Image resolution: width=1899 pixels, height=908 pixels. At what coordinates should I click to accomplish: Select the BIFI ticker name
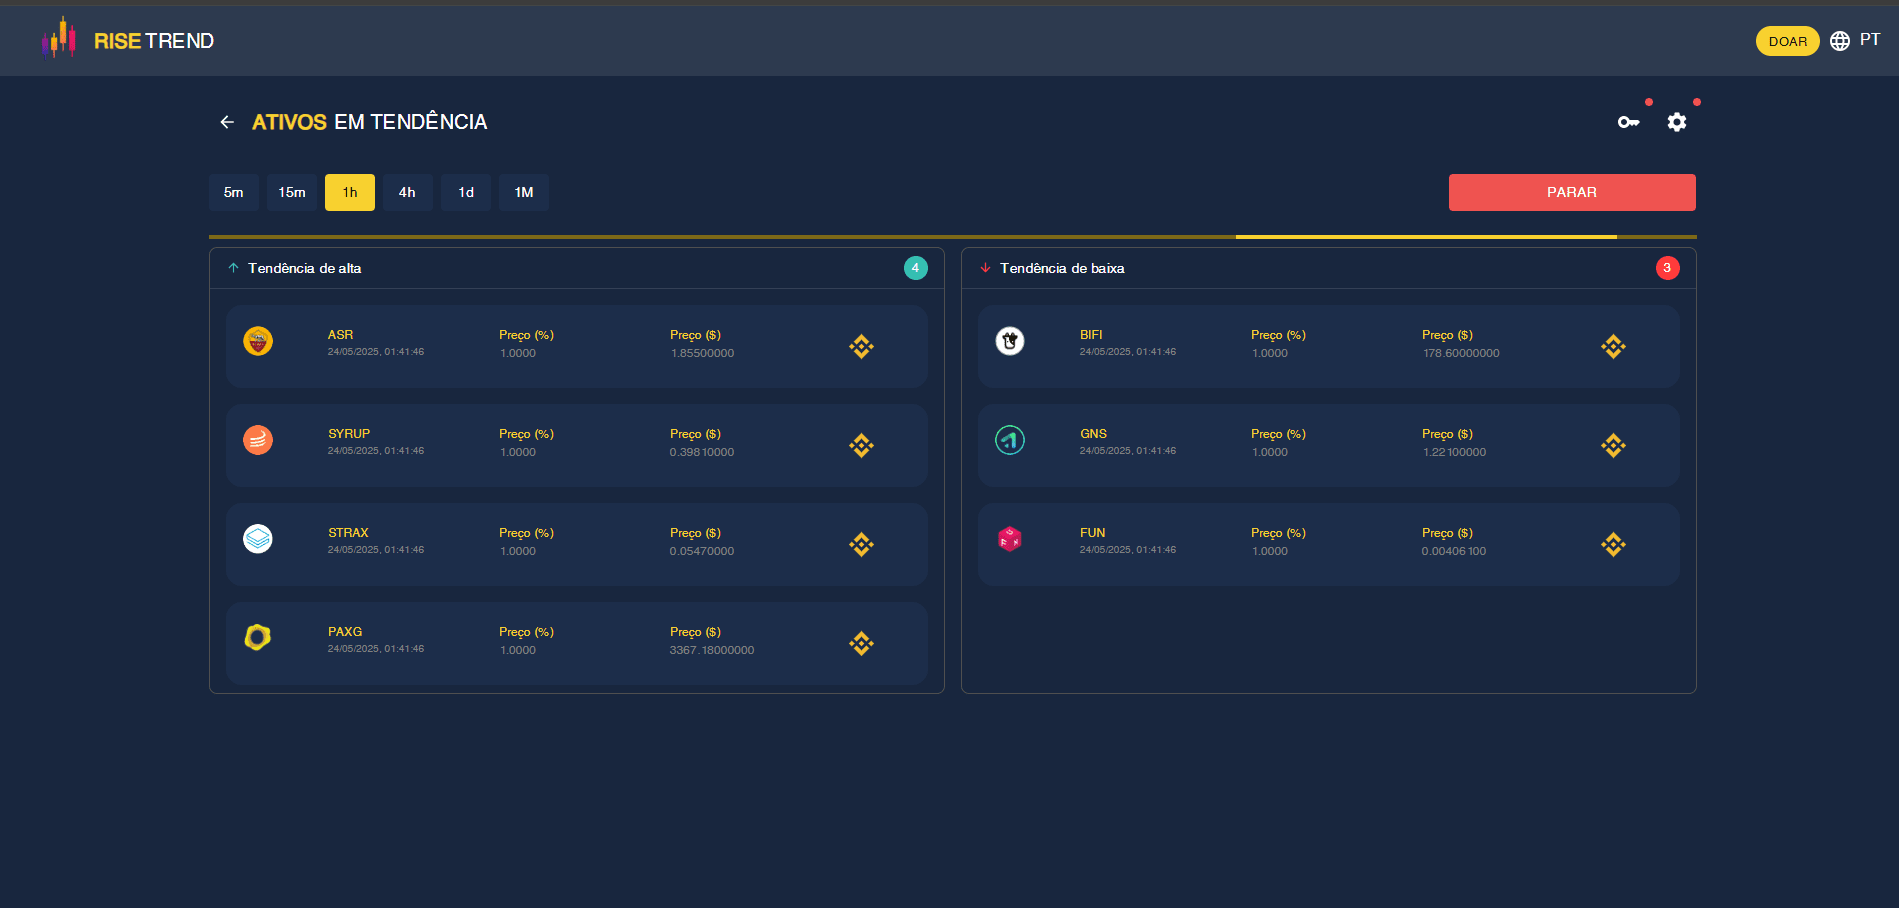pos(1091,335)
